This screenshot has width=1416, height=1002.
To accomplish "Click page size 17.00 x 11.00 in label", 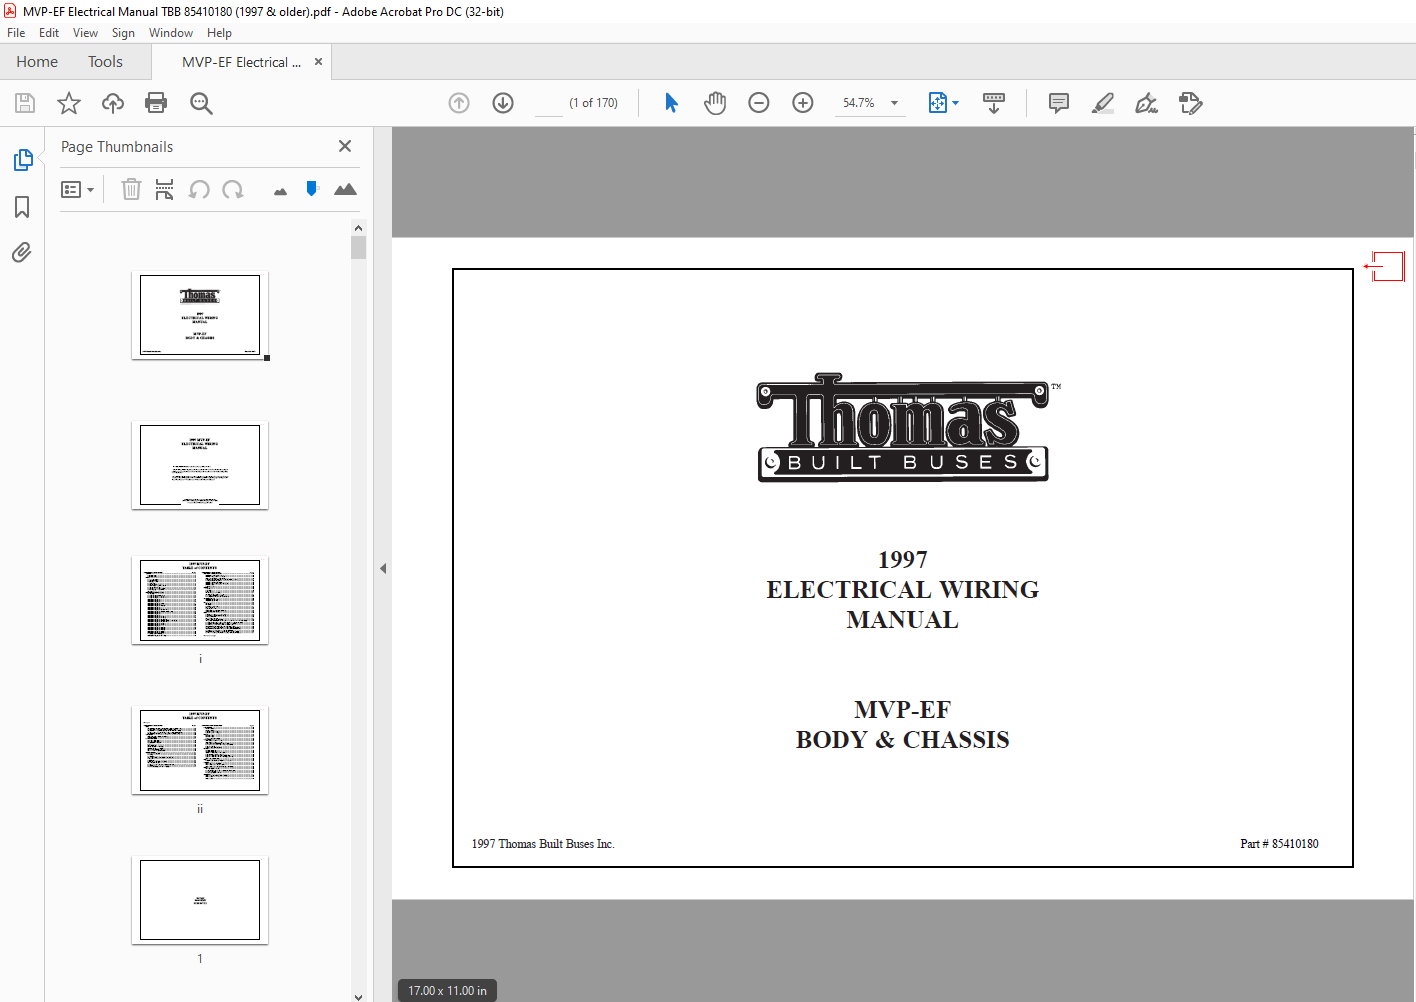I will (447, 991).
